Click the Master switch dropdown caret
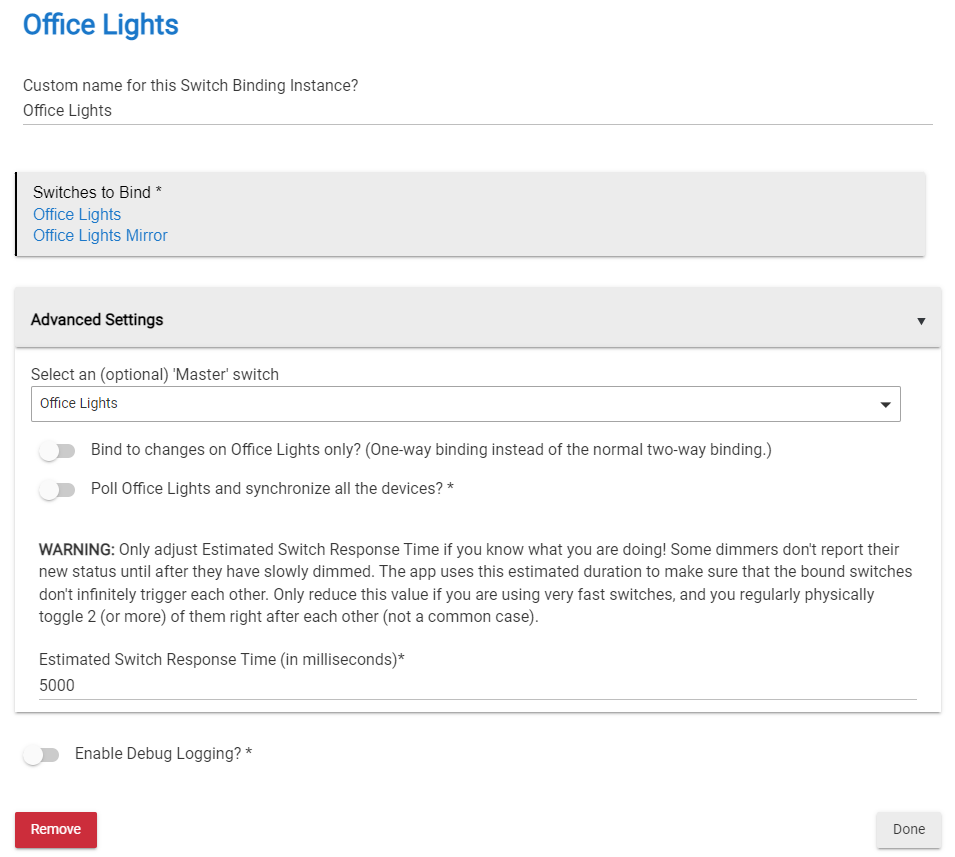 [x=885, y=404]
